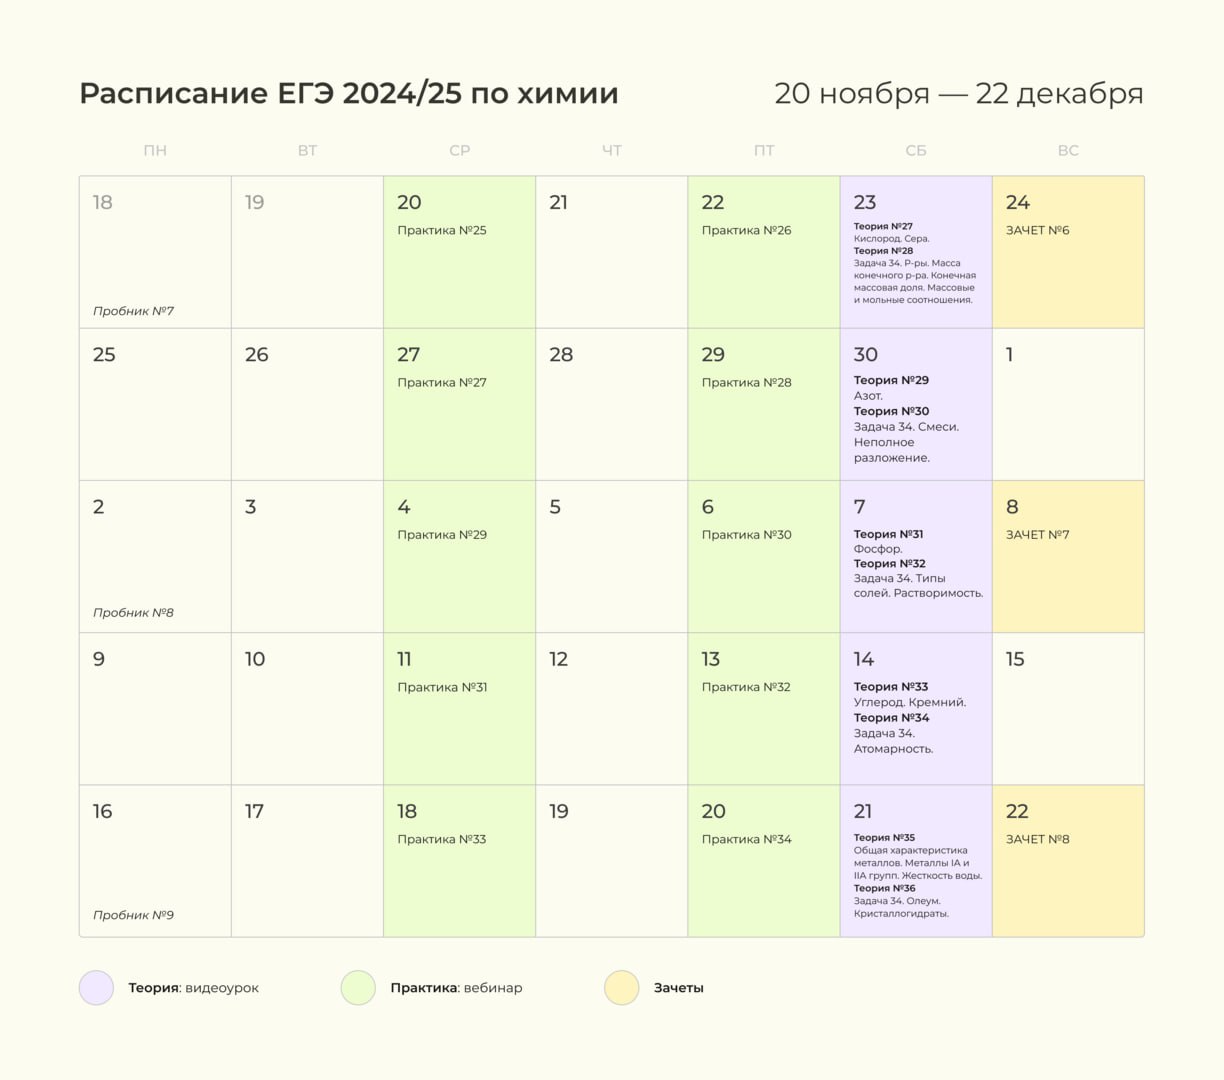This screenshot has height=1080, width=1224.
Task: Select the Пробник №7 label
Action: coord(133,311)
